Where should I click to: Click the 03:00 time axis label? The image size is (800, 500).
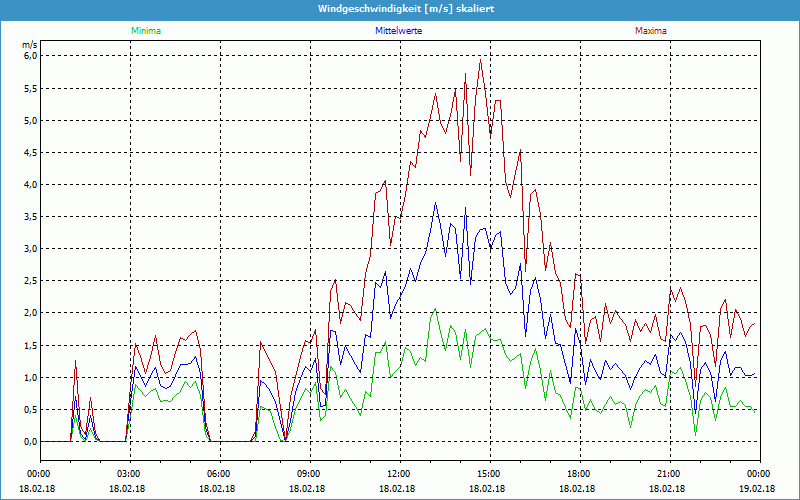pos(130,474)
